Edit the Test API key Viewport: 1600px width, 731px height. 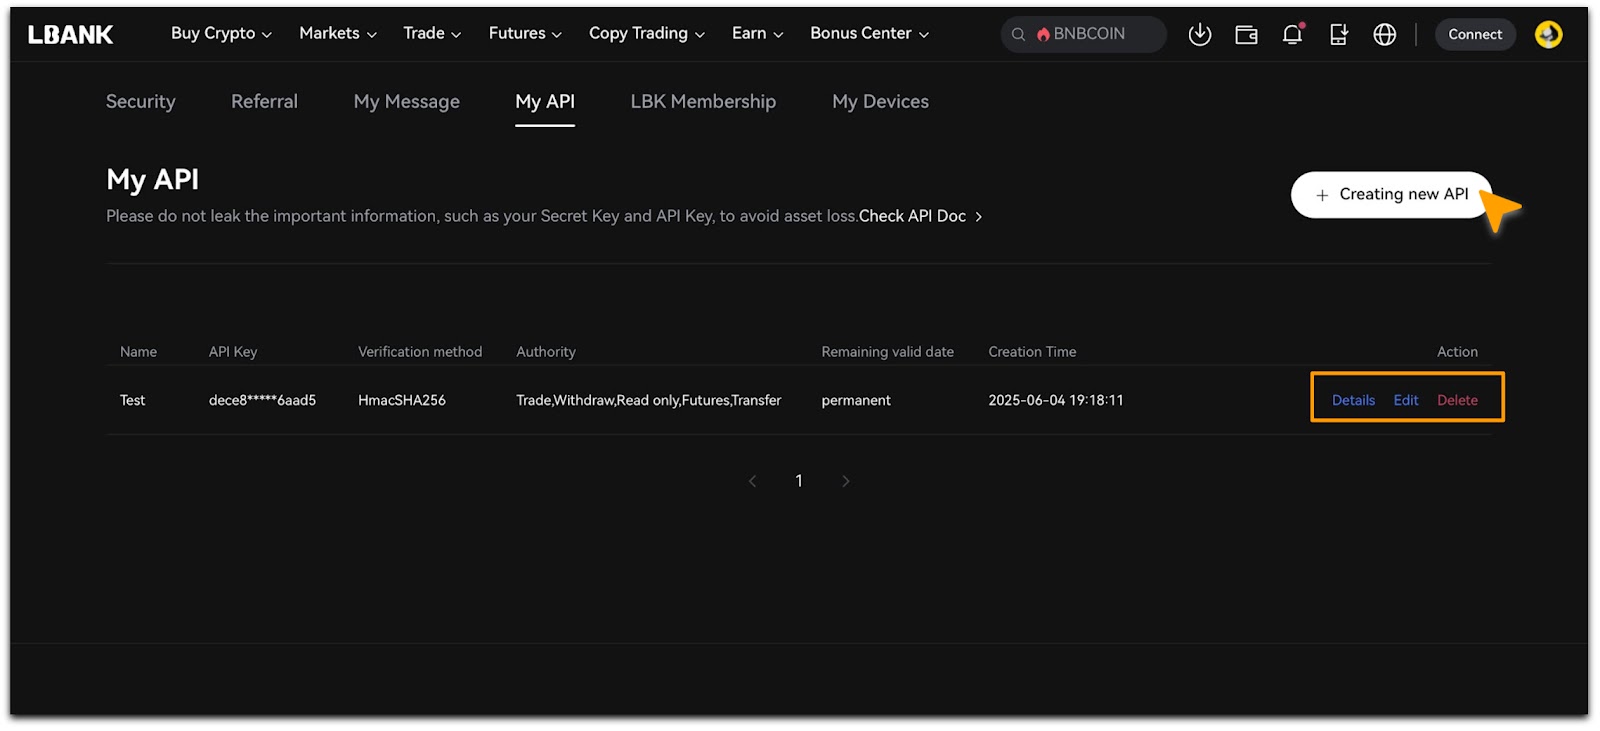pyautogui.click(x=1406, y=400)
